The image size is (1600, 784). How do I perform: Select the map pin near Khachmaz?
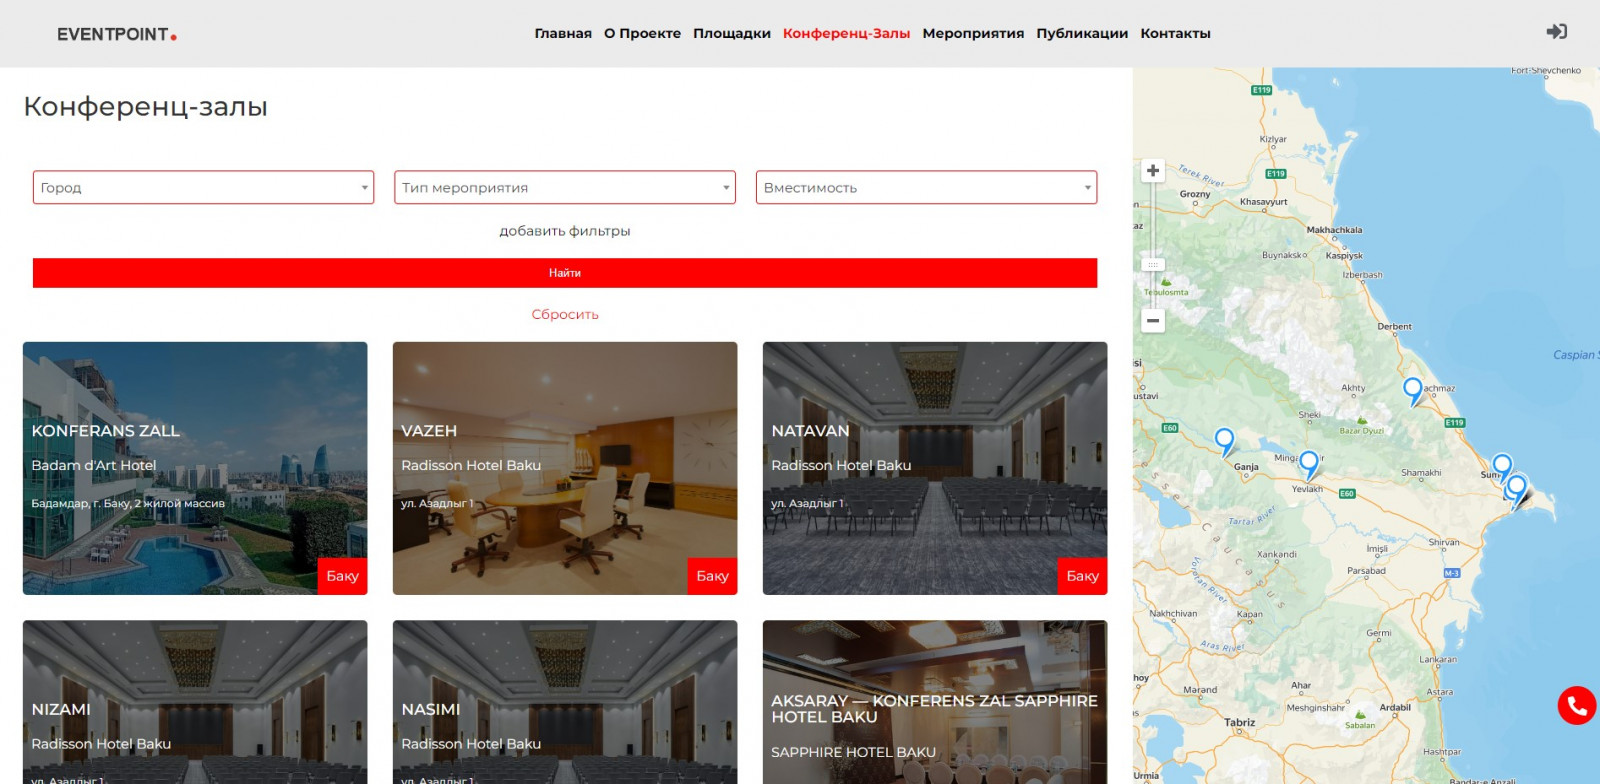(1412, 390)
